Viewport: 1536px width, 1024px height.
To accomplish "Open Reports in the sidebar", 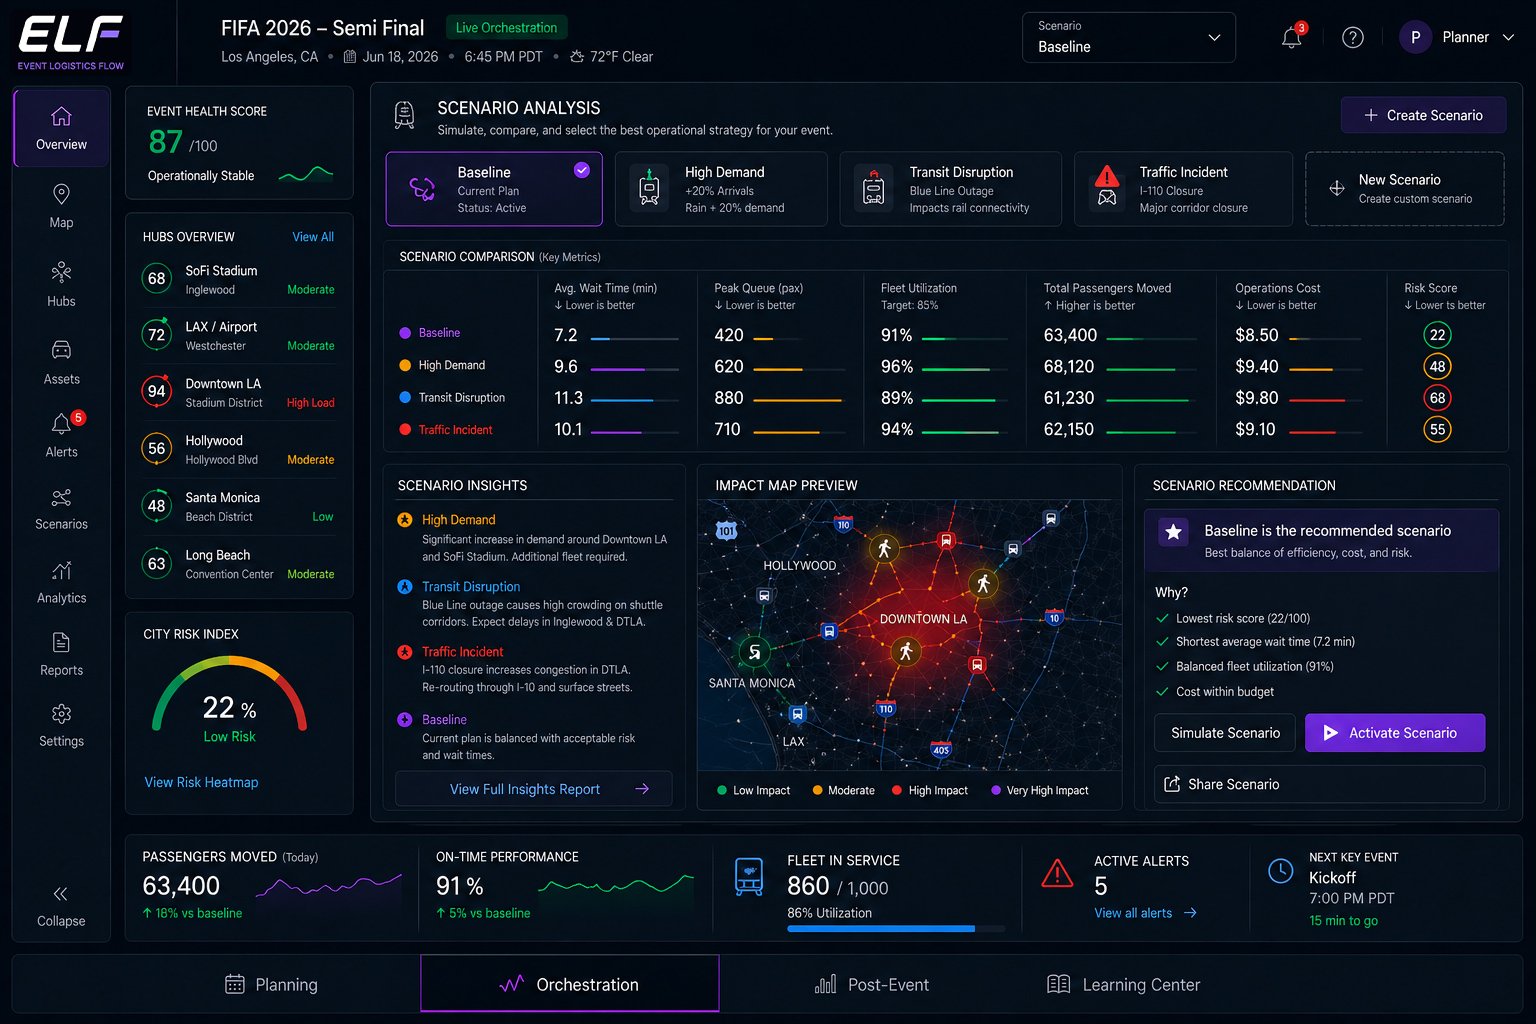I will (x=61, y=654).
